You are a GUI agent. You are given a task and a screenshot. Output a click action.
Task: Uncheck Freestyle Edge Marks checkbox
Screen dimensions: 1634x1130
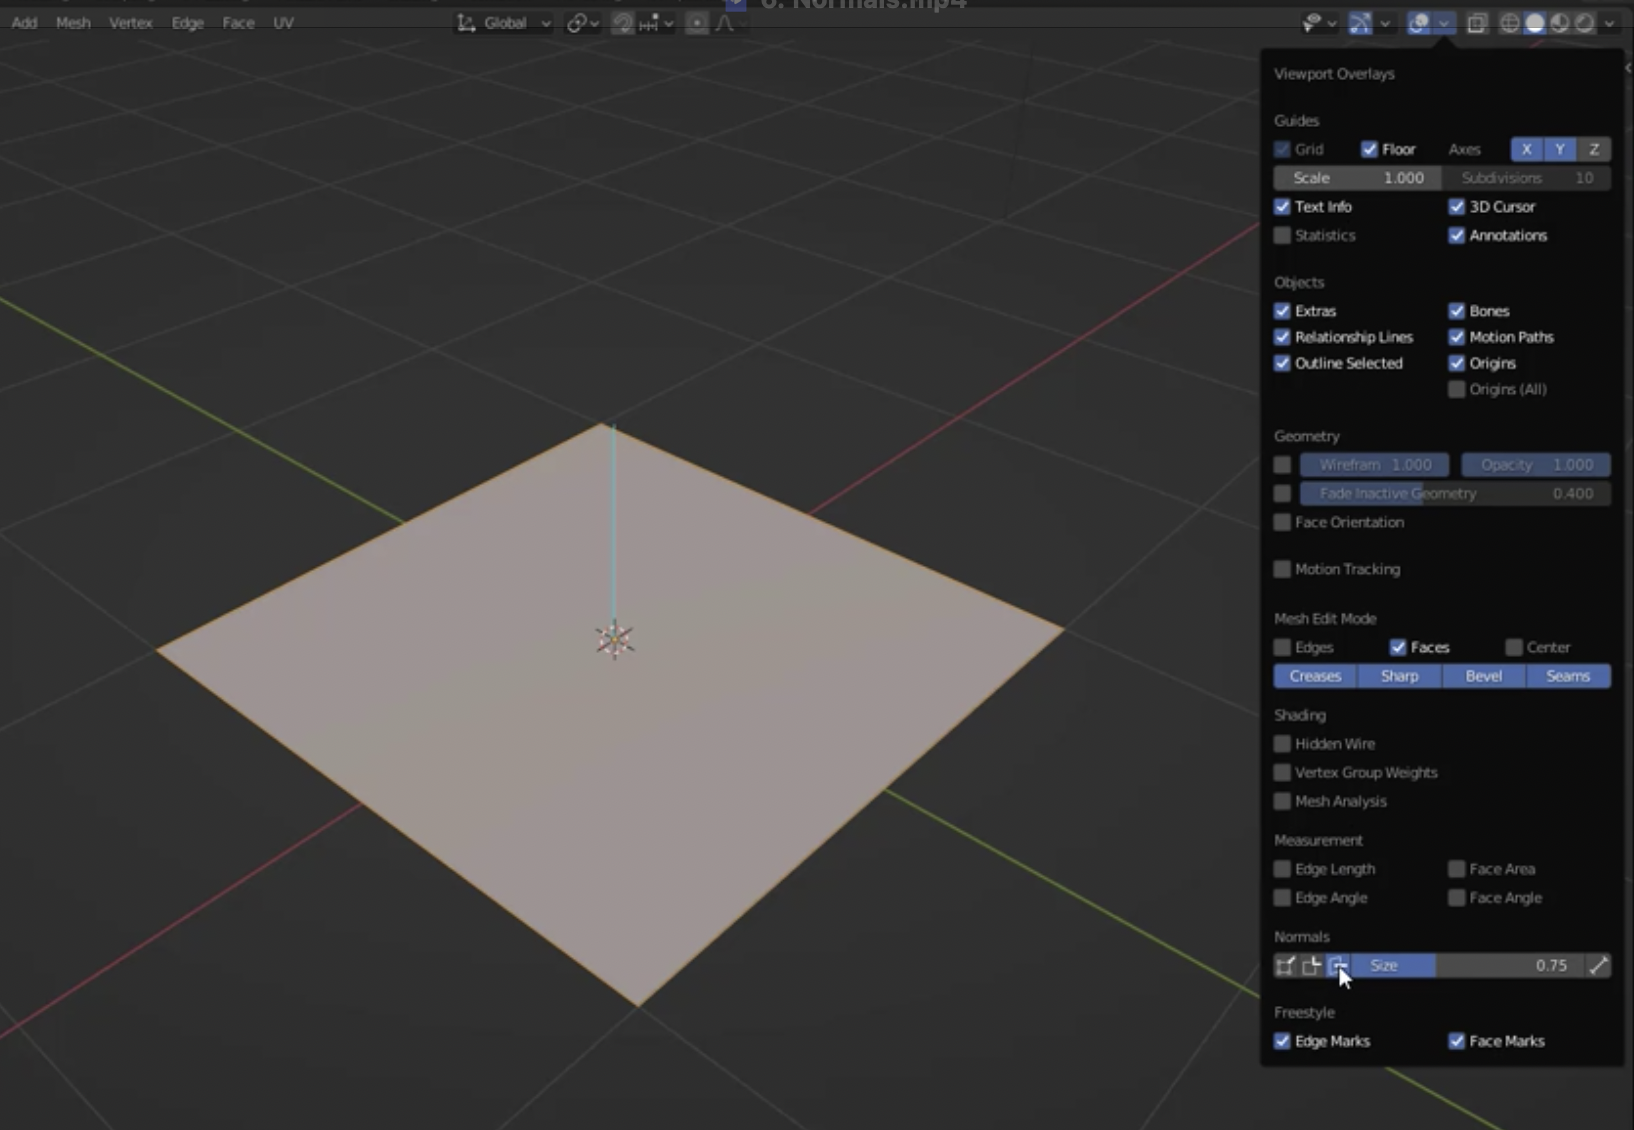point(1282,1041)
